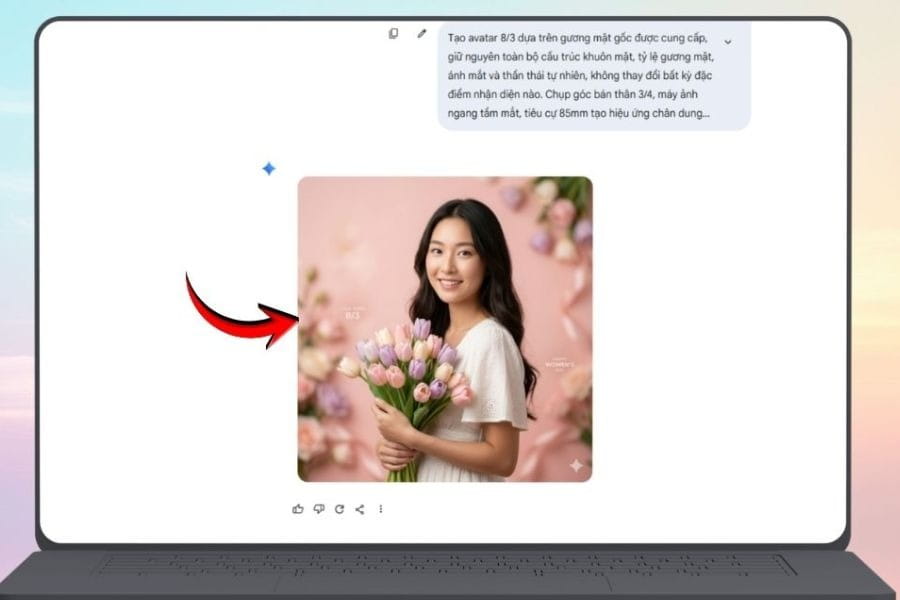Click the "8/3" text on the image
This screenshot has width=900, height=600.
(x=352, y=315)
